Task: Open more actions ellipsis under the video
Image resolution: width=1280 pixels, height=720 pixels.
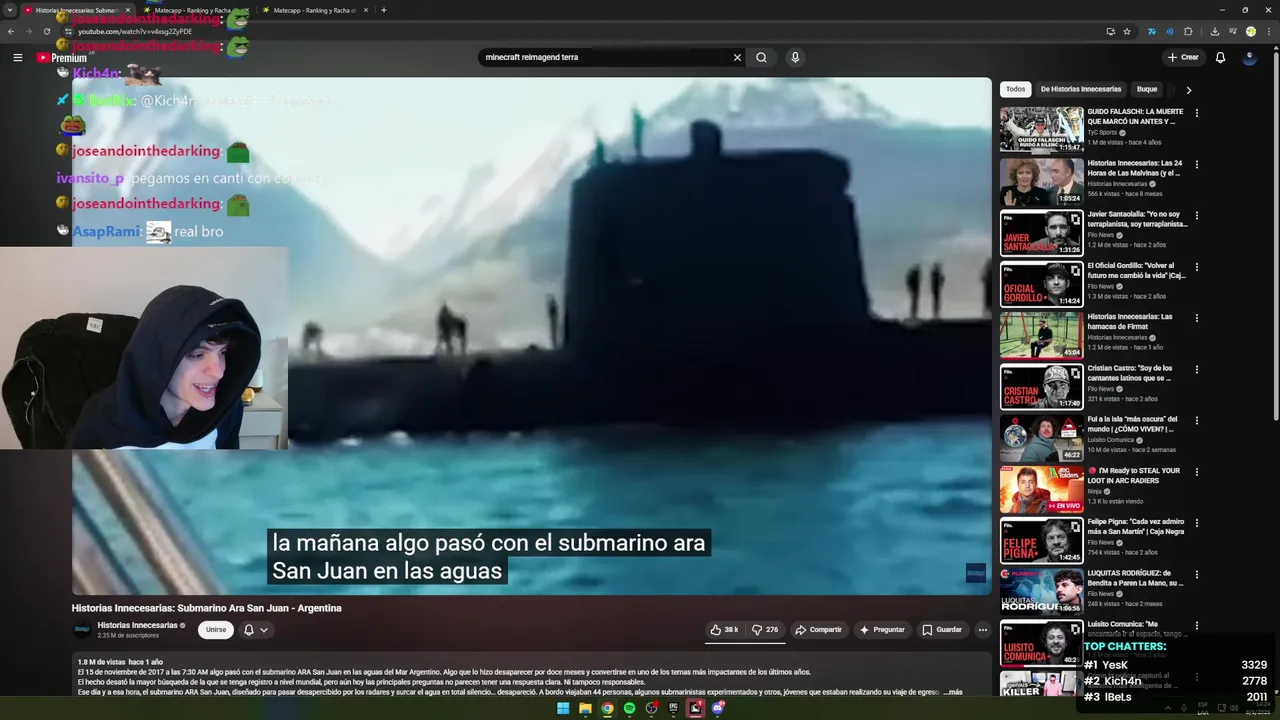Action: coord(982,630)
